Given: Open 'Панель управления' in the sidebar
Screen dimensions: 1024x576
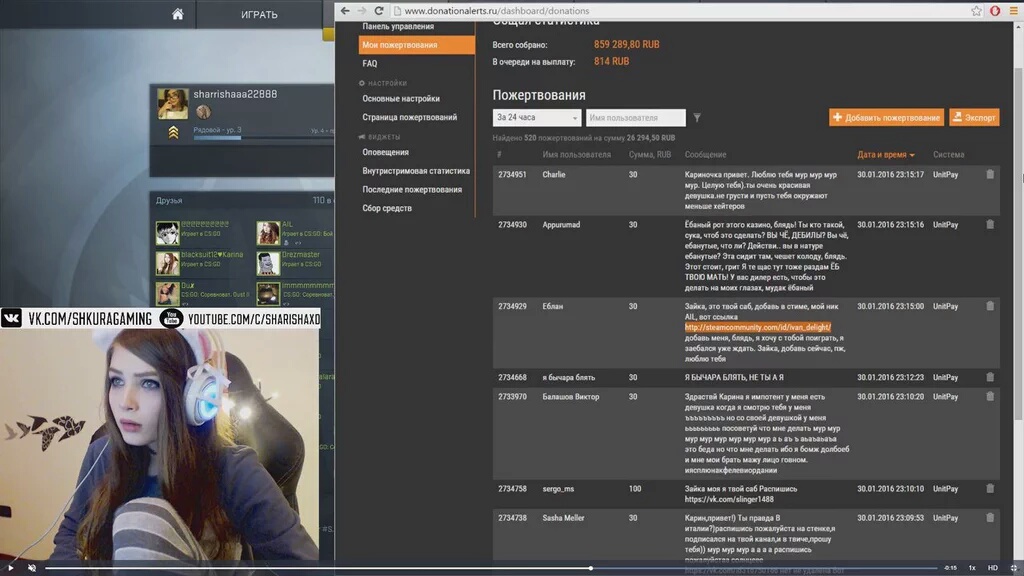Looking at the screenshot, I should click(398, 26).
